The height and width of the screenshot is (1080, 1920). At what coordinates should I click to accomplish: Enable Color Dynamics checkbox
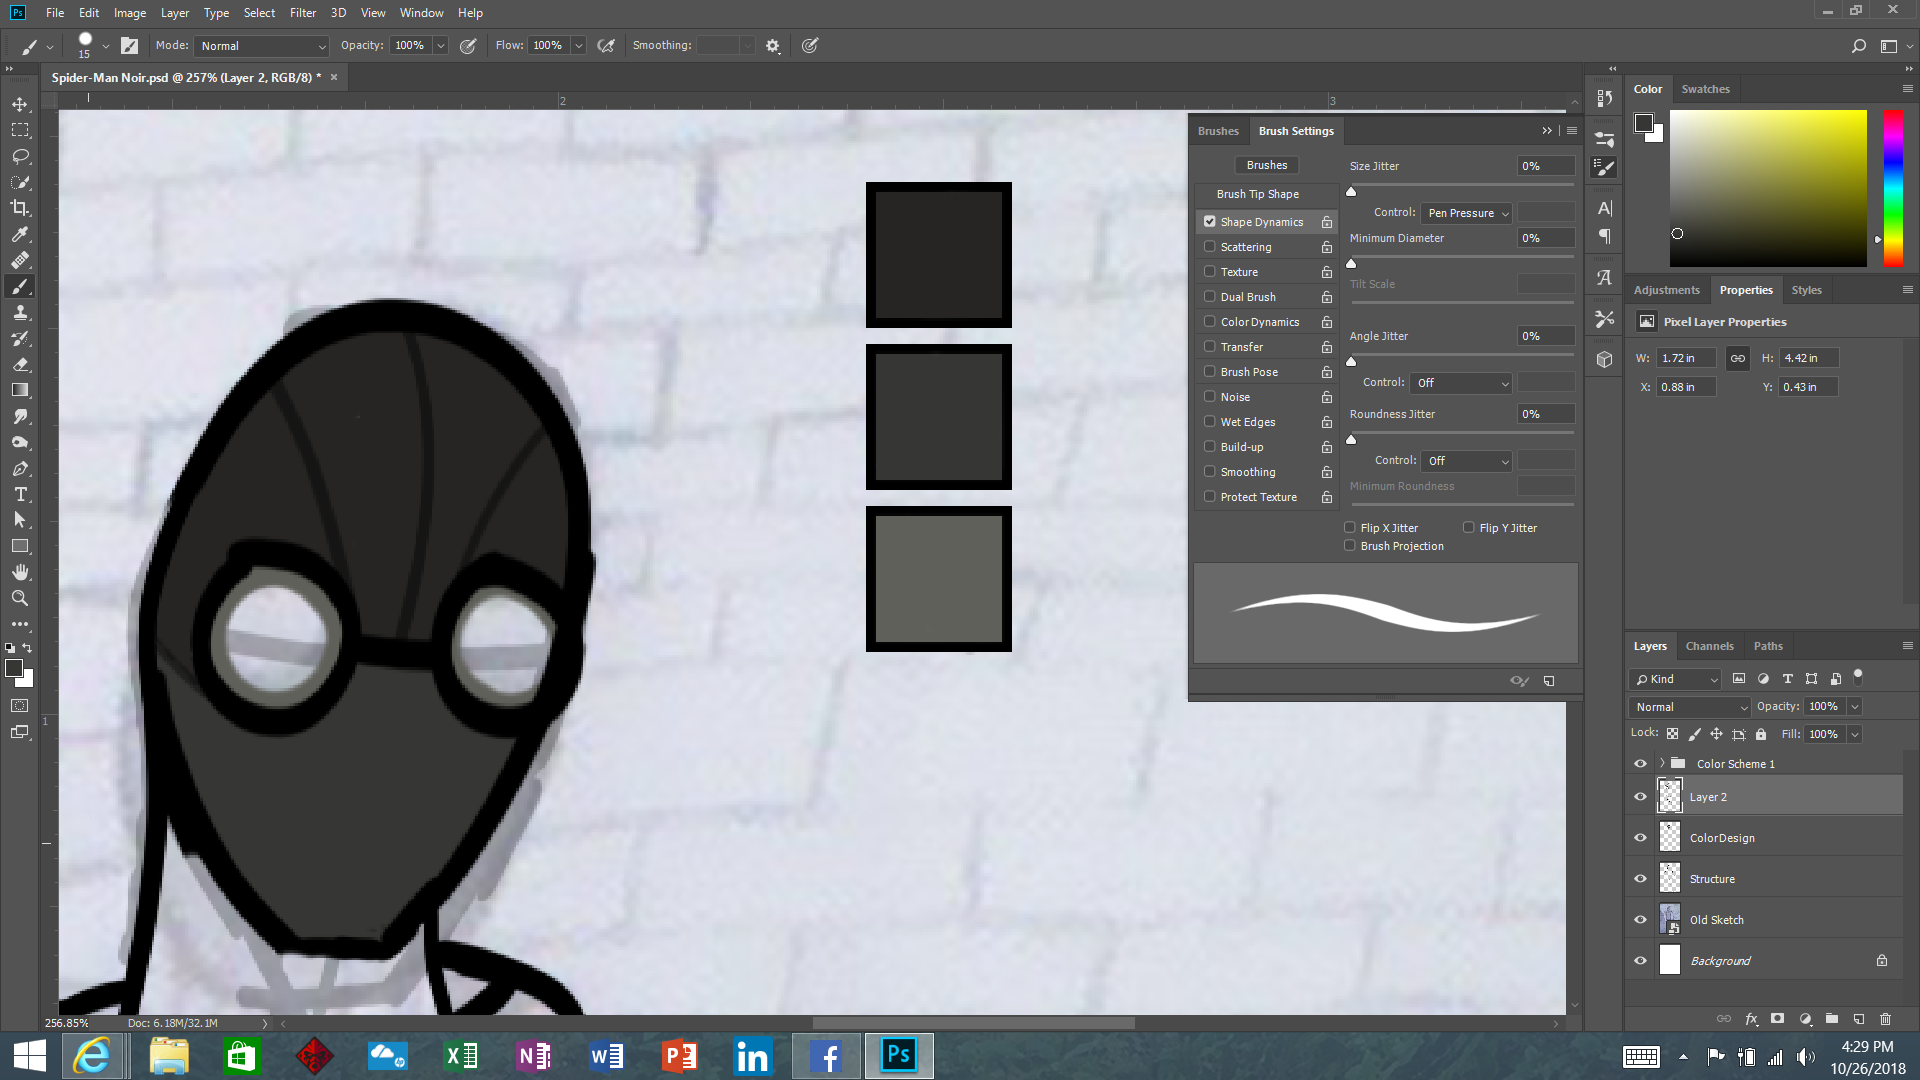pos(1210,322)
